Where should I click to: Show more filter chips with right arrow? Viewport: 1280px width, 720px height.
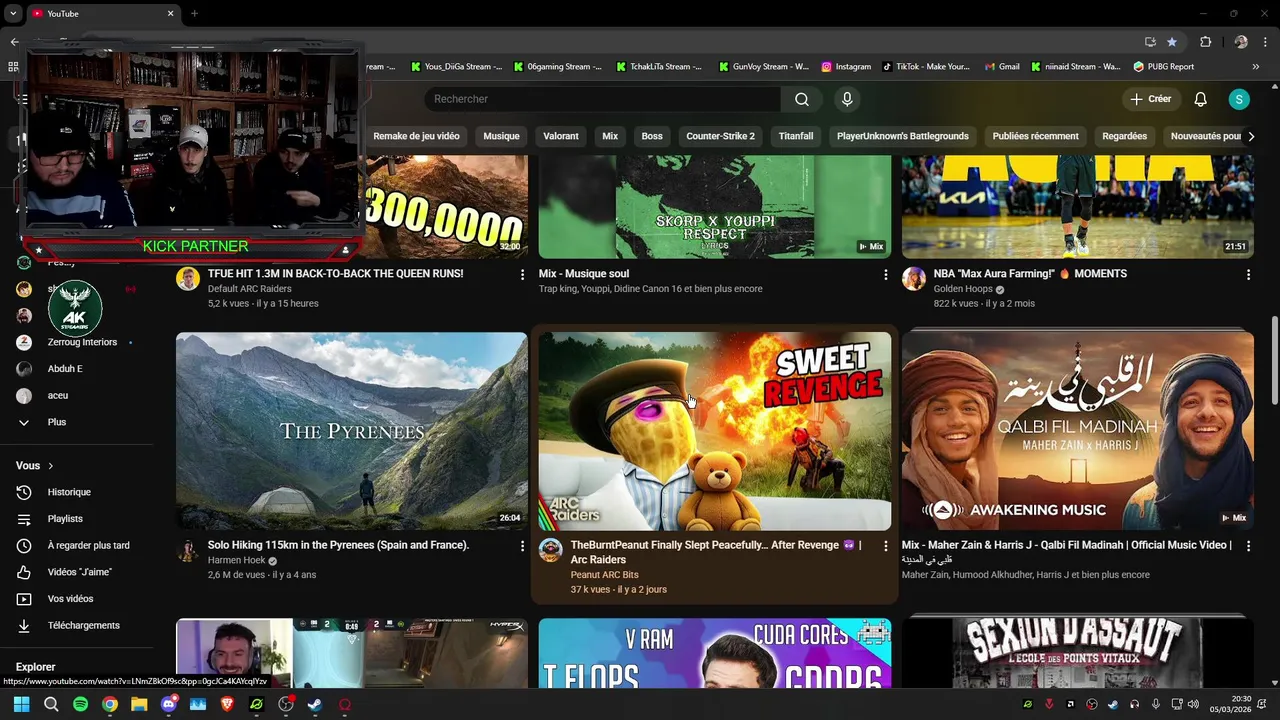[x=1250, y=136]
